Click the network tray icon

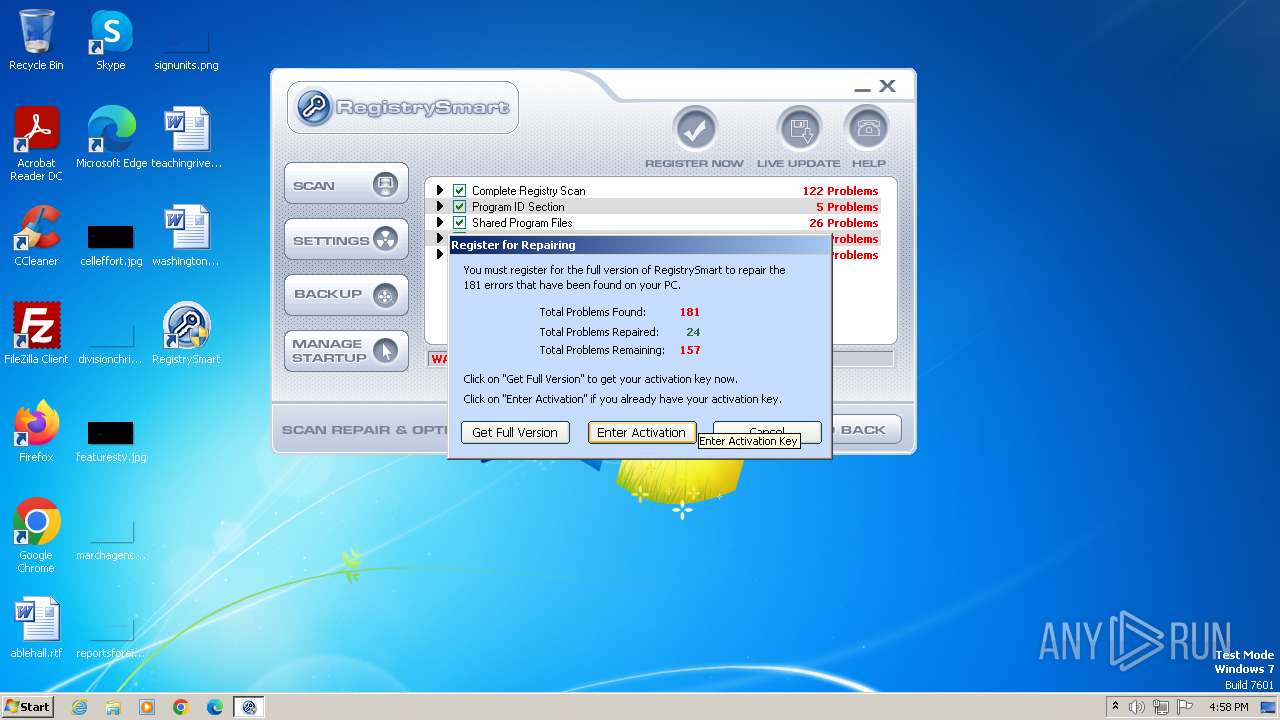[x=1162, y=707]
